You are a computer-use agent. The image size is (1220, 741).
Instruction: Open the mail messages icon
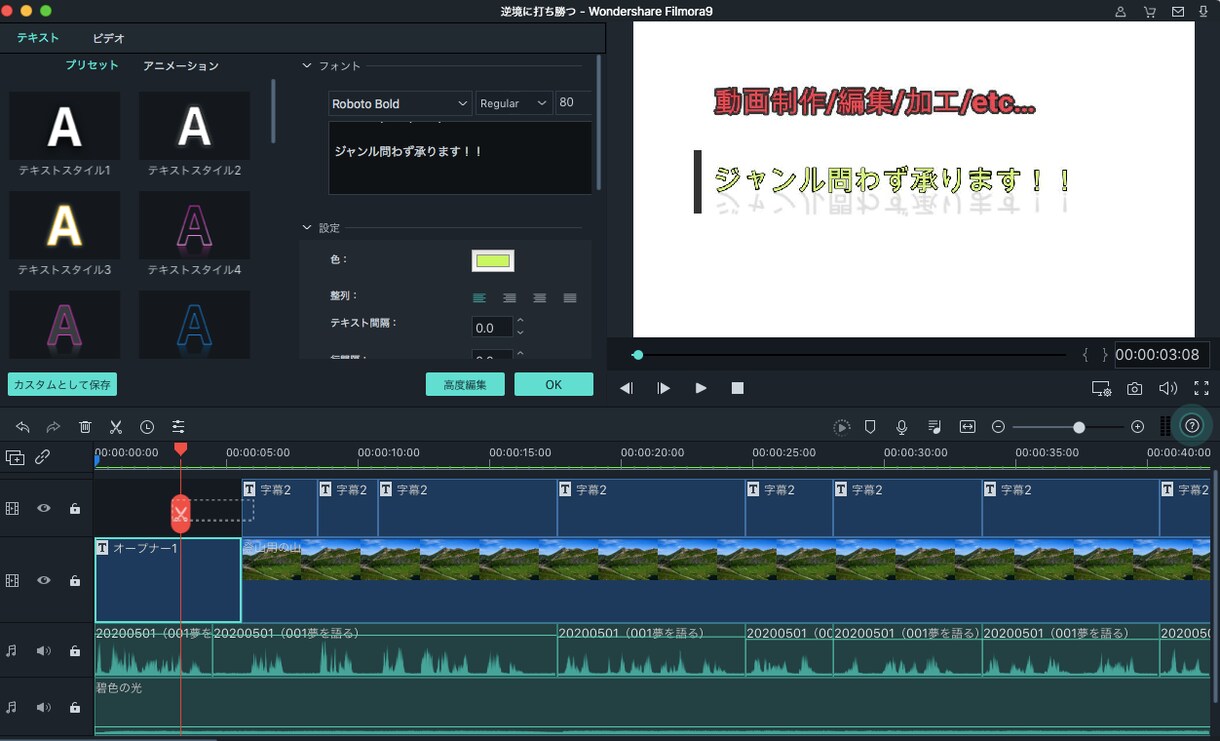[1178, 12]
